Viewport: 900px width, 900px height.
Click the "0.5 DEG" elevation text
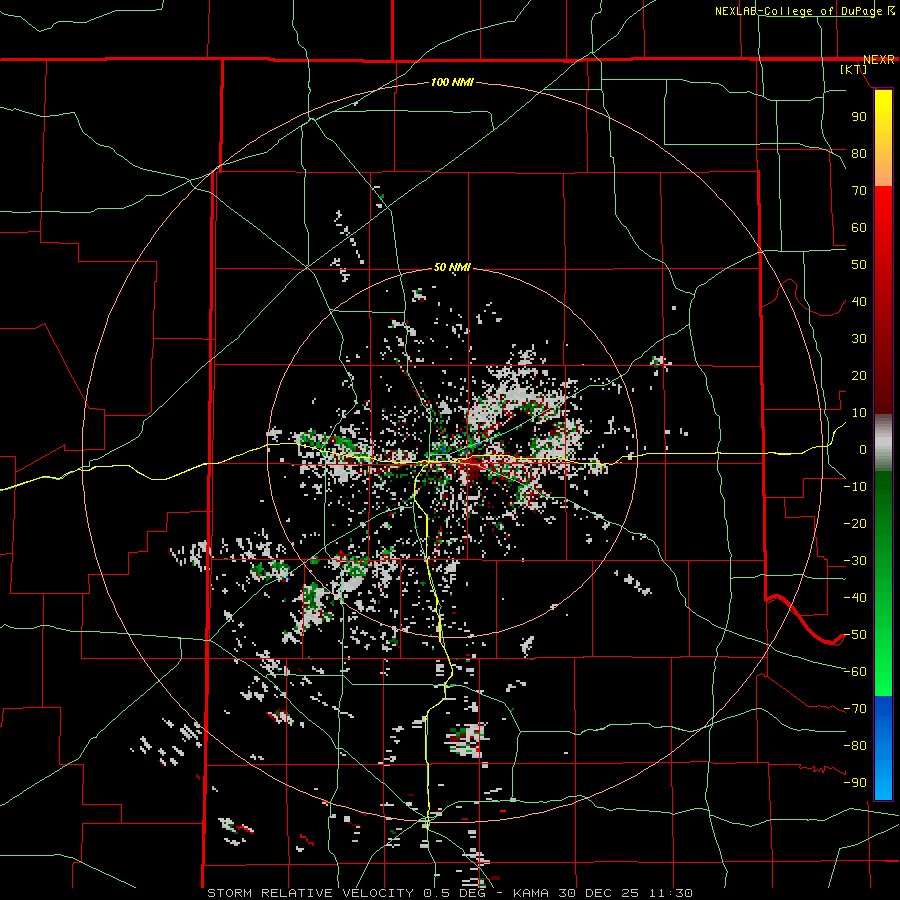tap(454, 893)
